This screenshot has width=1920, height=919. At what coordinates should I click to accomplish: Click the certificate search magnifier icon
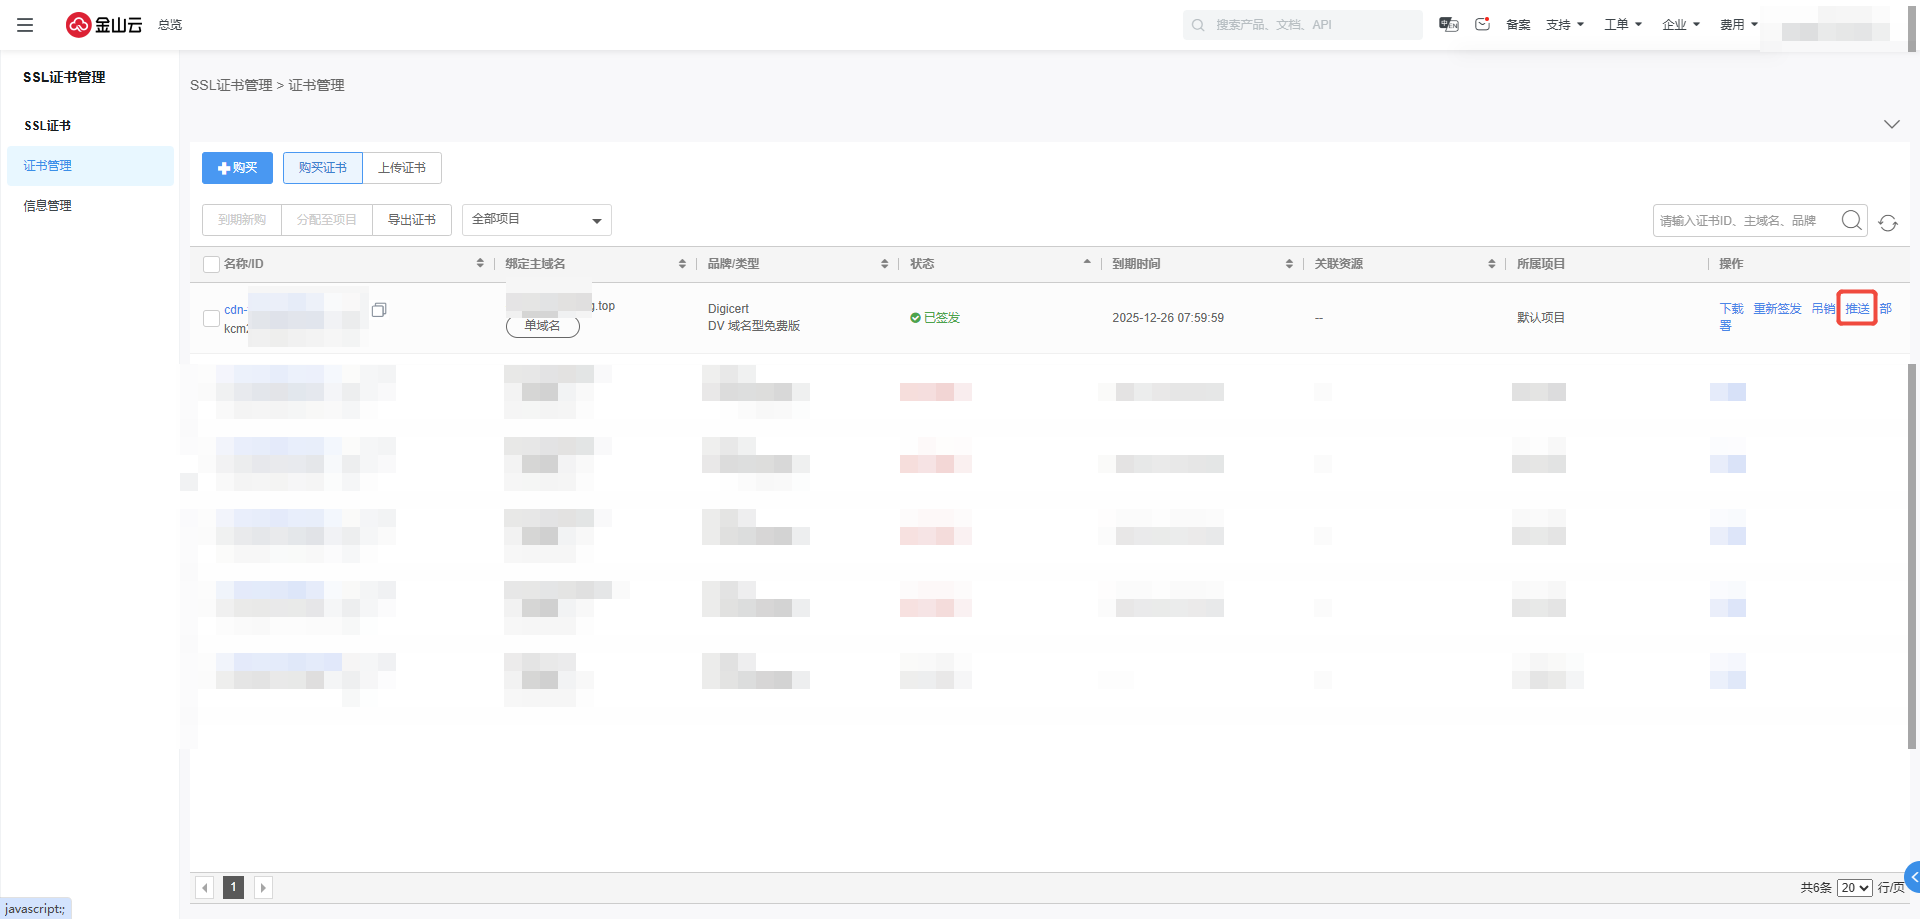[x=1851, y=220]
